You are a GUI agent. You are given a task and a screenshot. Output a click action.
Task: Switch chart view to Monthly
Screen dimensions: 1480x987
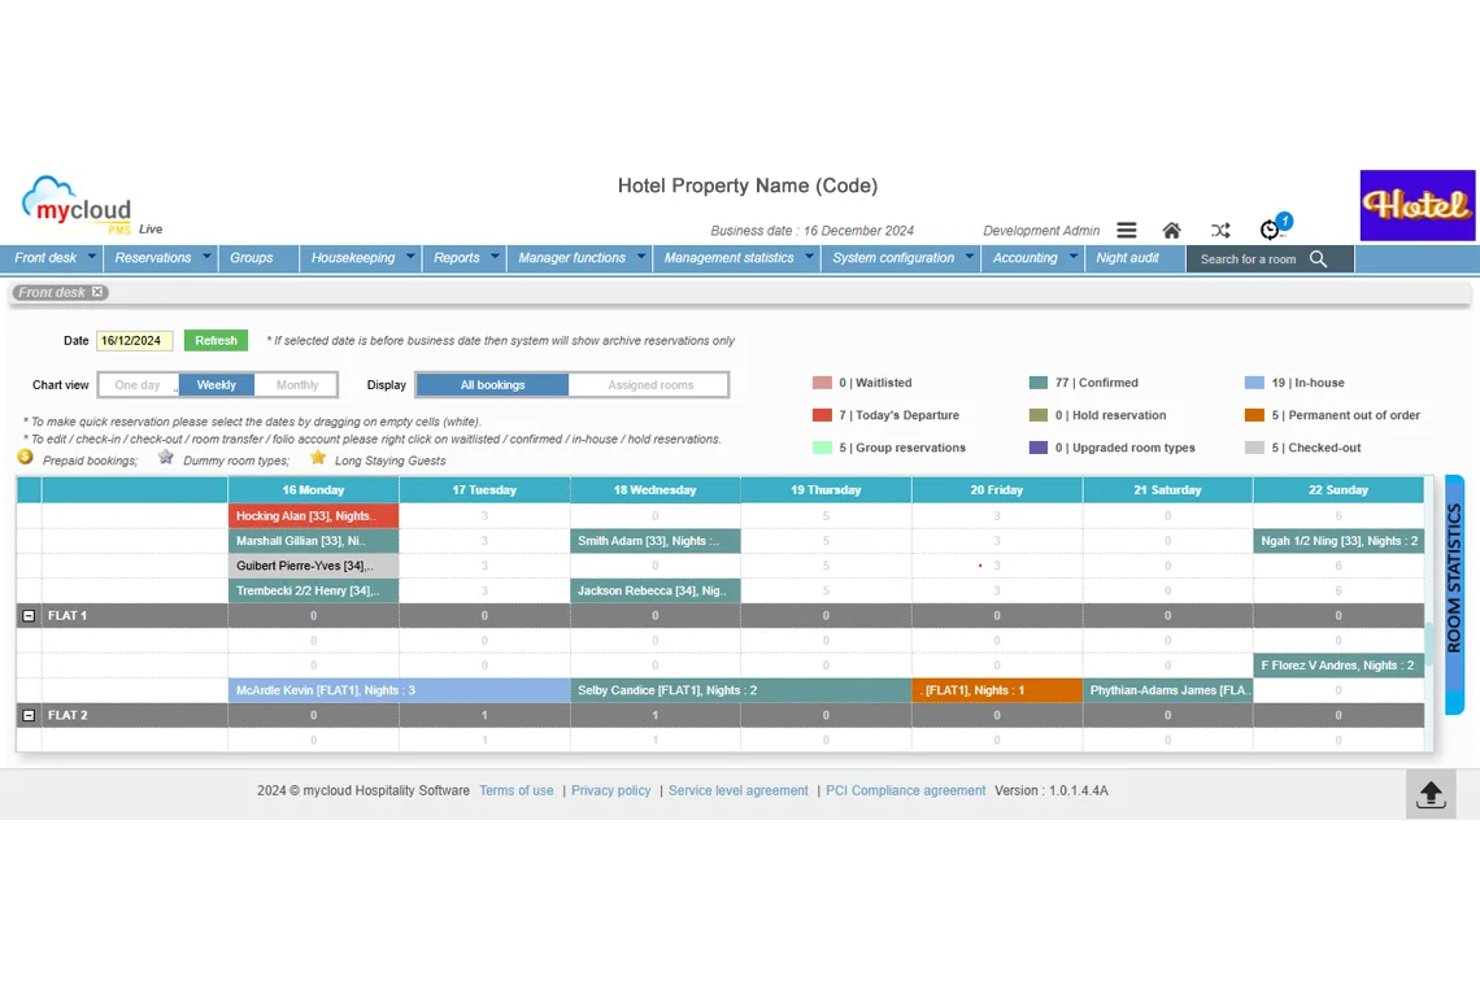(297, 385)
